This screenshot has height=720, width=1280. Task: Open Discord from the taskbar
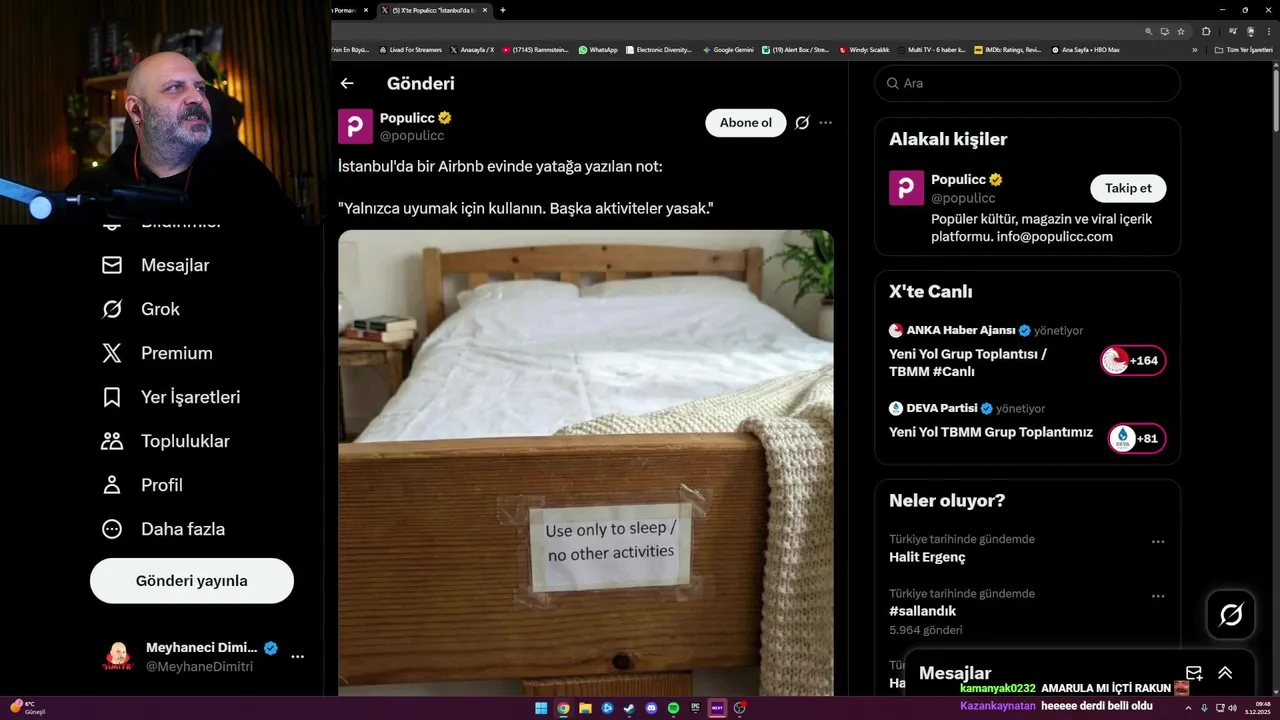pos(651,708)
